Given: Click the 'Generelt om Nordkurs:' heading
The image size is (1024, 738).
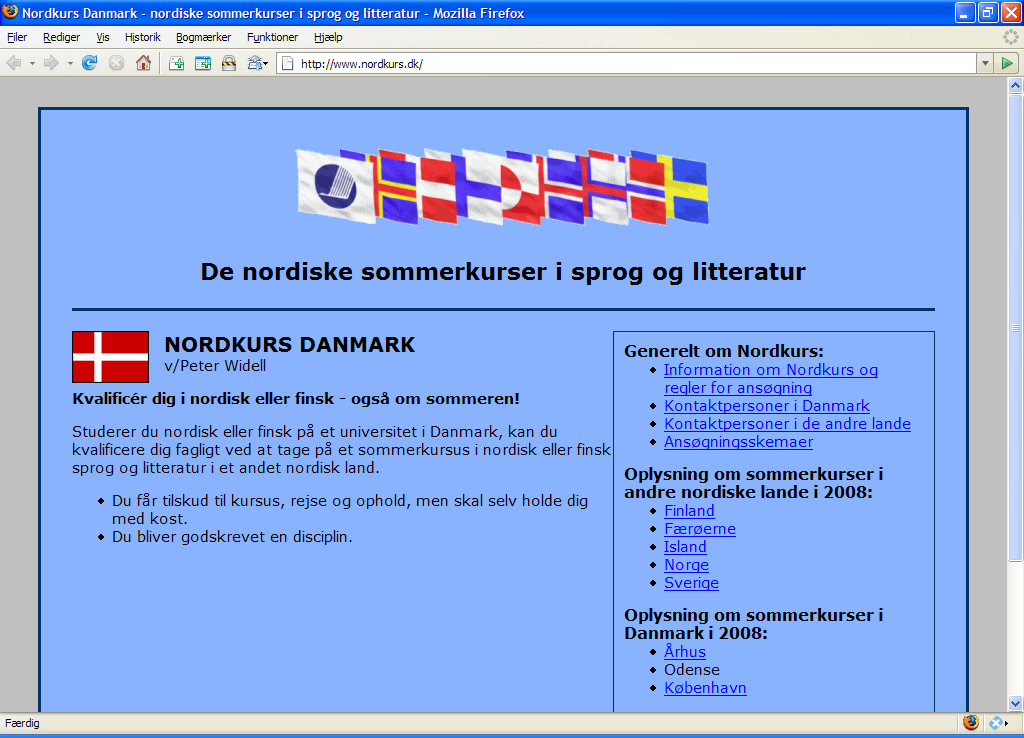Looking at the screenshot, I should pyautogui.click(x=724, y=351).
